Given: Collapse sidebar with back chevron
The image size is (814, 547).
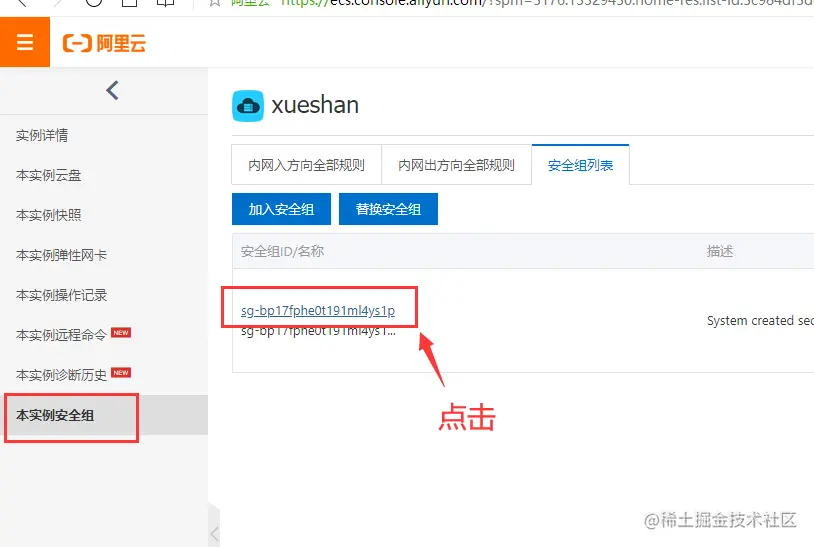Looking at the screenshot, I should pos(112,90).
